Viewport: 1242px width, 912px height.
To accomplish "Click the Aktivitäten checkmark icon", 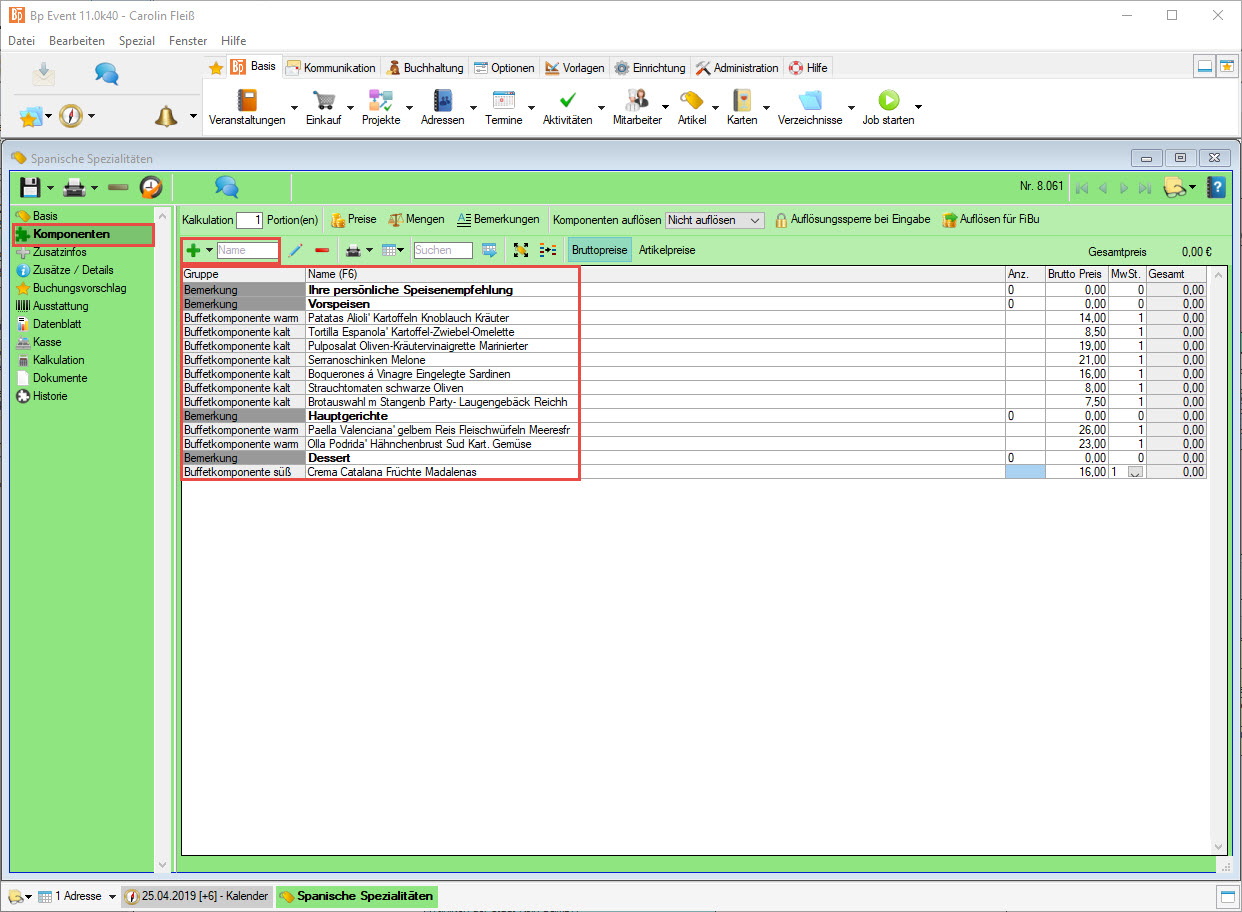I will click(x=567, y=101).
